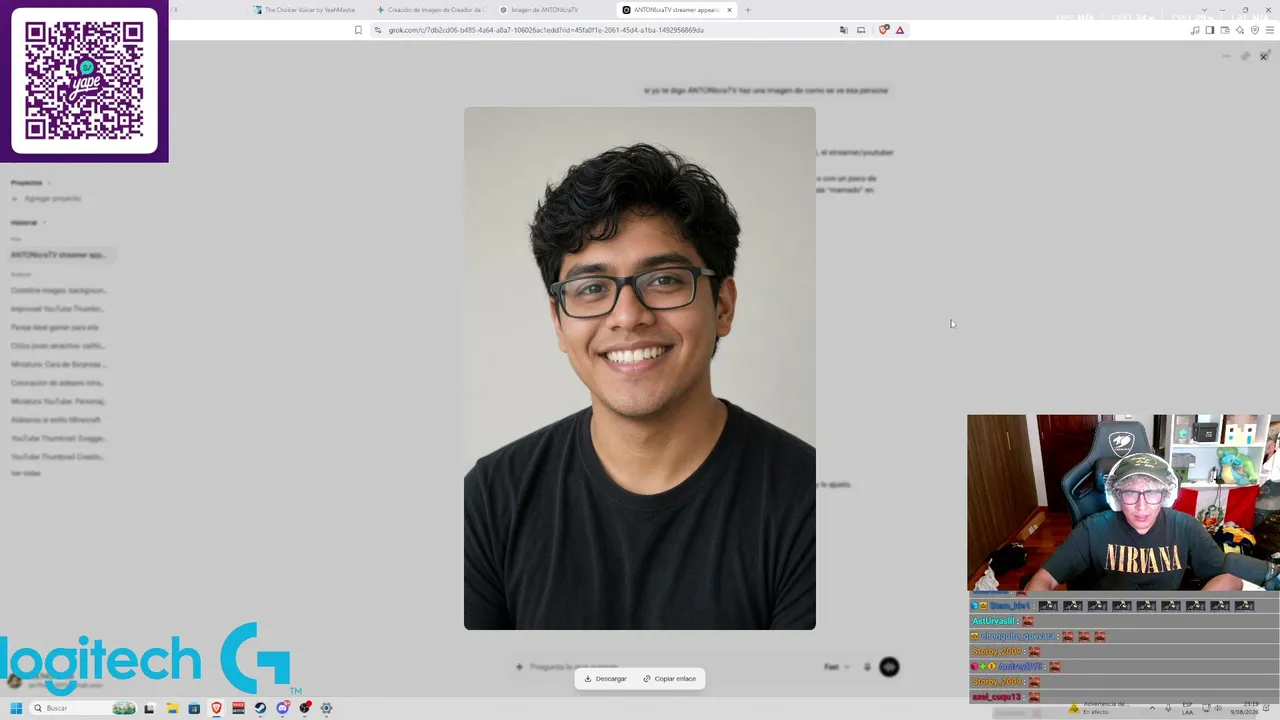Open the Microsoft Store taskbar icon
The image size is (1280, 720).
point(194,708)
